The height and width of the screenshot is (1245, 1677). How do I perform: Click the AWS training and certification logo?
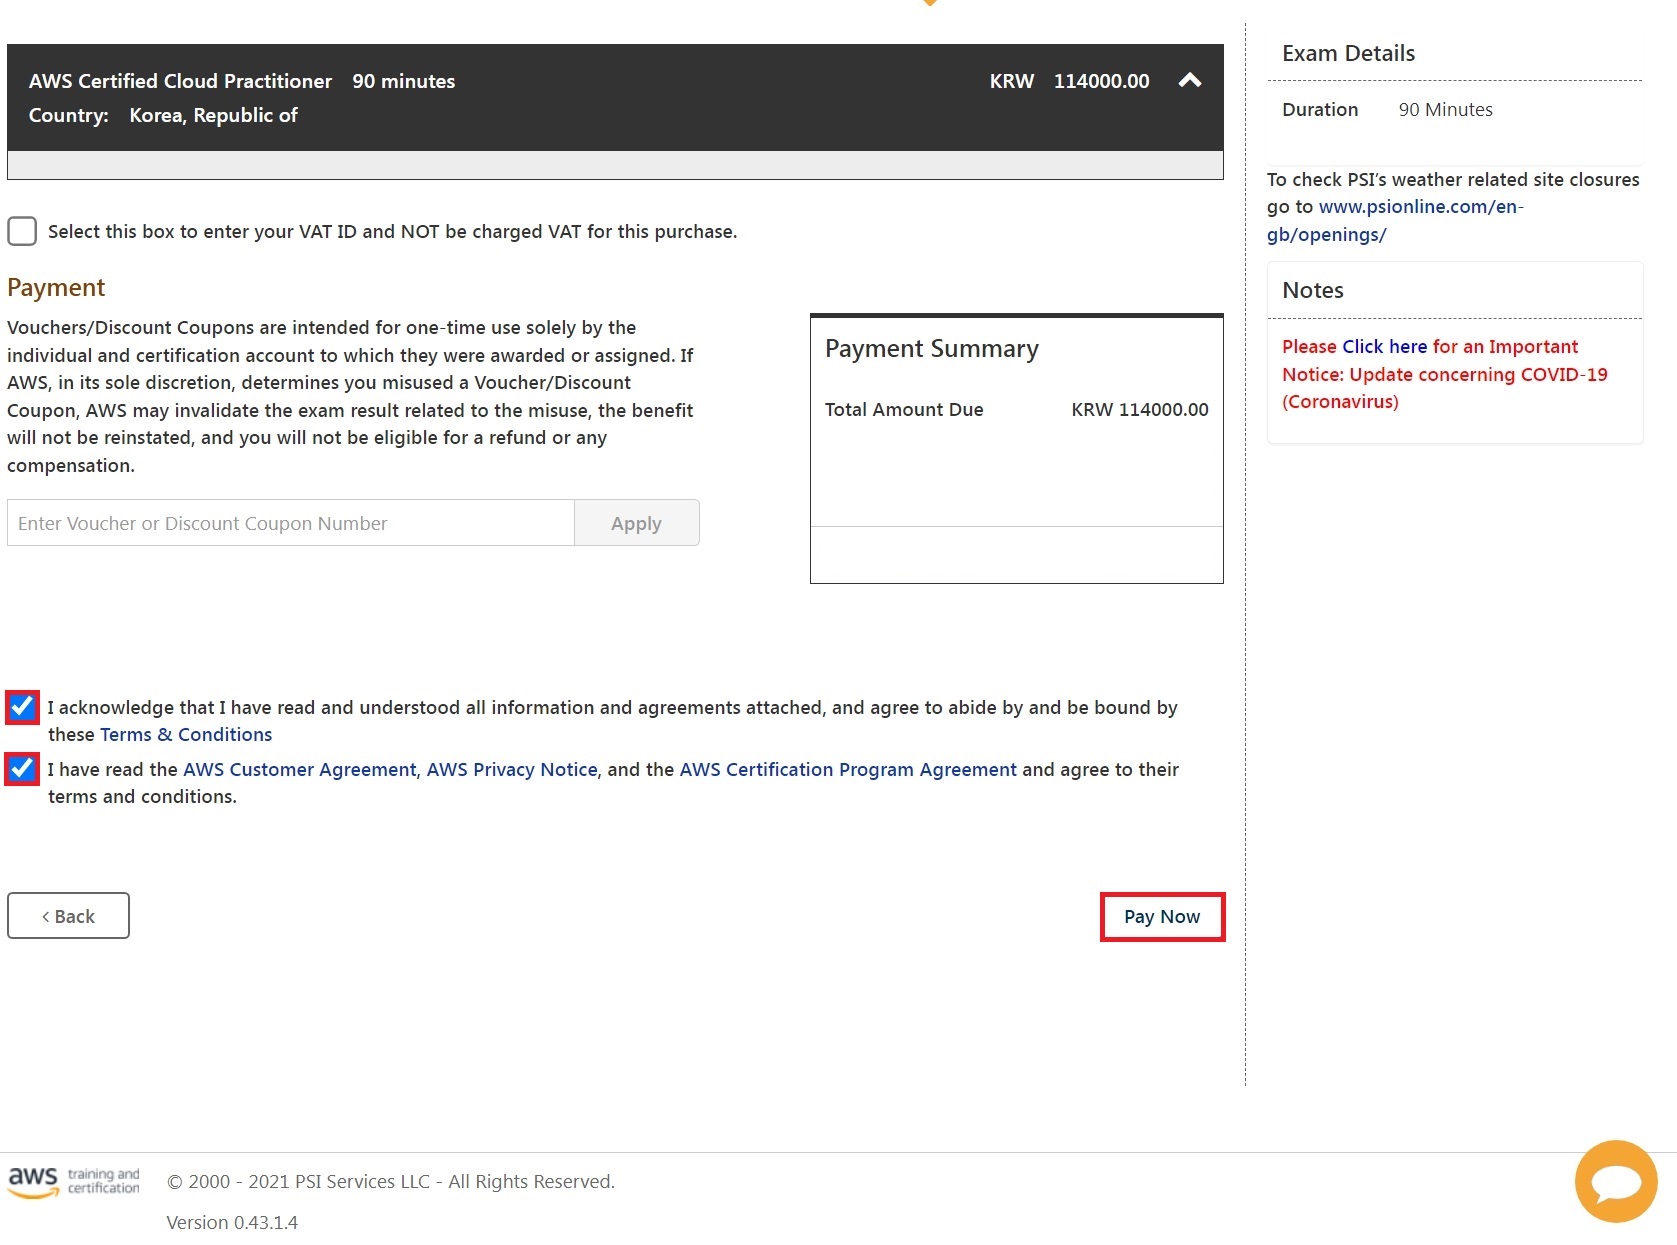coord(74,1181)
